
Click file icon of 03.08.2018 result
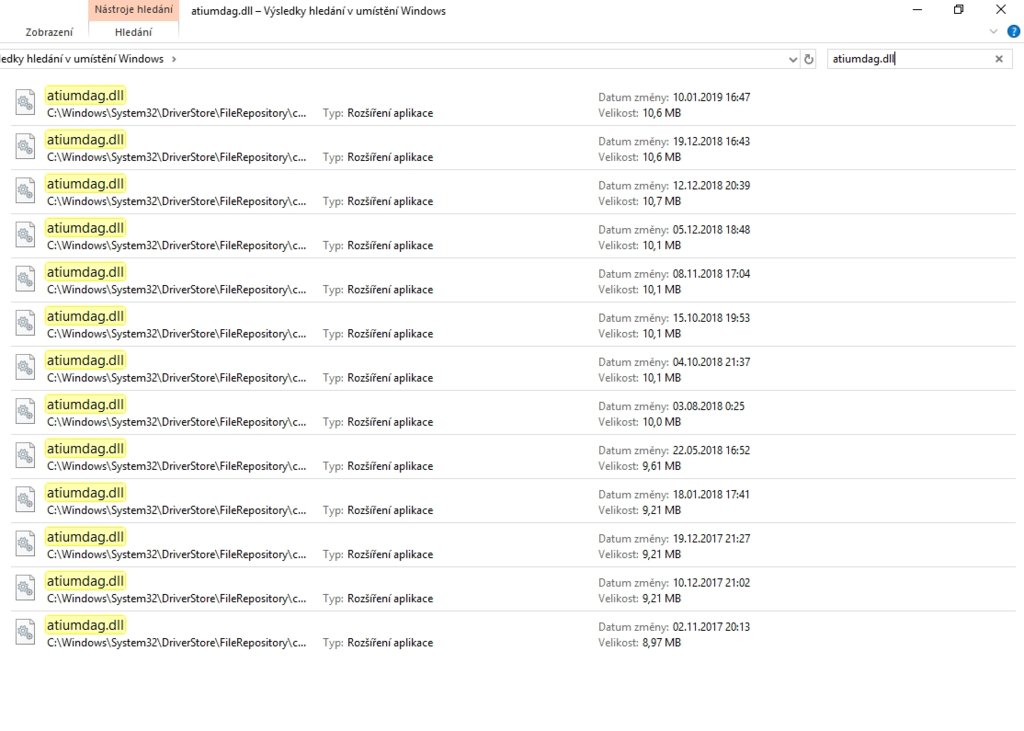[x=26, y=411]
